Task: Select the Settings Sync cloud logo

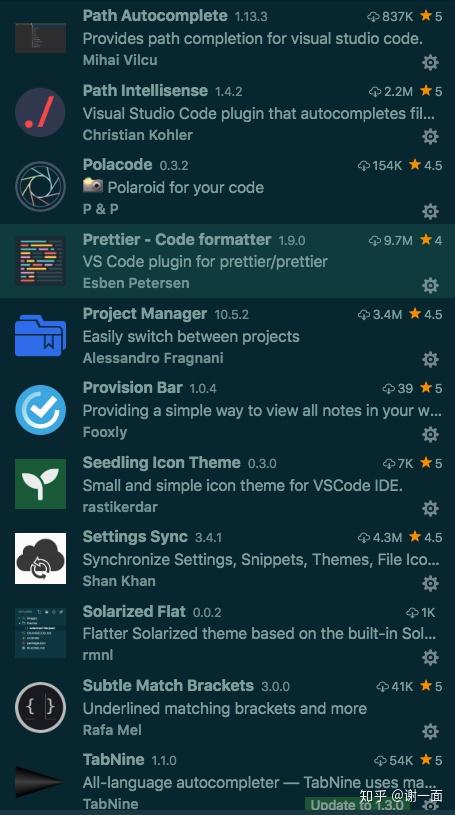Action: point(41,558)
